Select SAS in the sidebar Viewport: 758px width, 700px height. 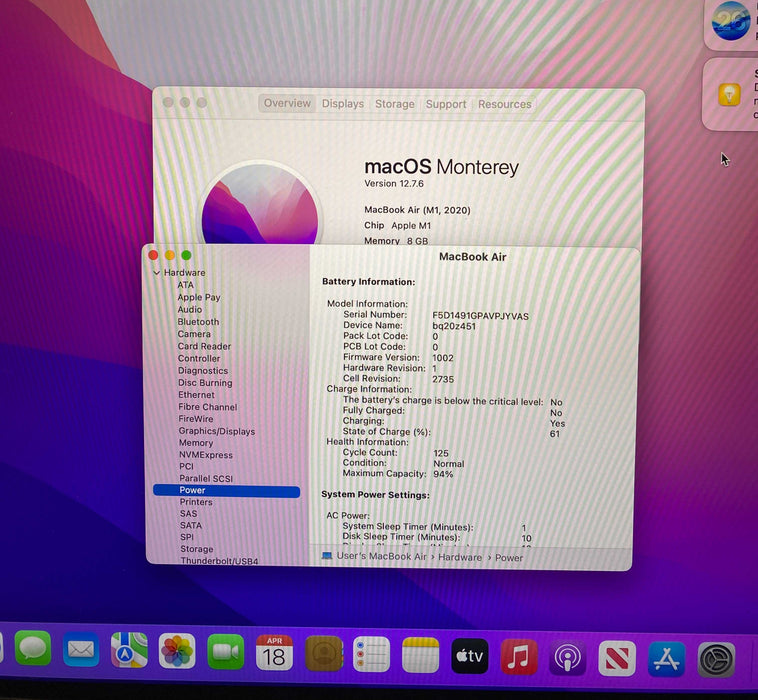point(189,514)
